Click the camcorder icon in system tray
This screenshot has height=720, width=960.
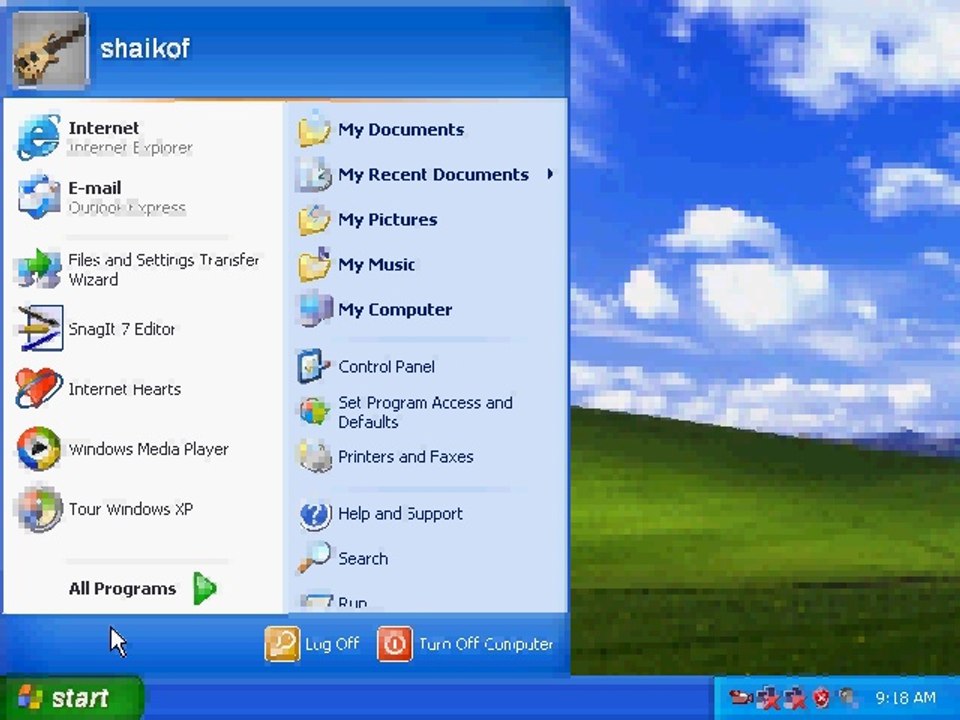click(741, 697)
